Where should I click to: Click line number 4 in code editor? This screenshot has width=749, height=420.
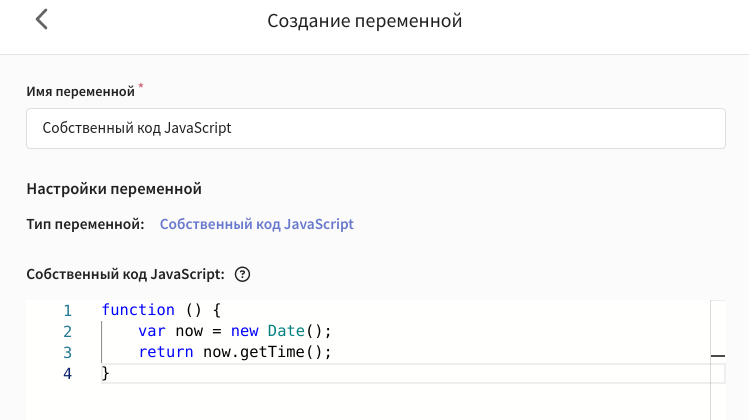click(x=67, y=374)
